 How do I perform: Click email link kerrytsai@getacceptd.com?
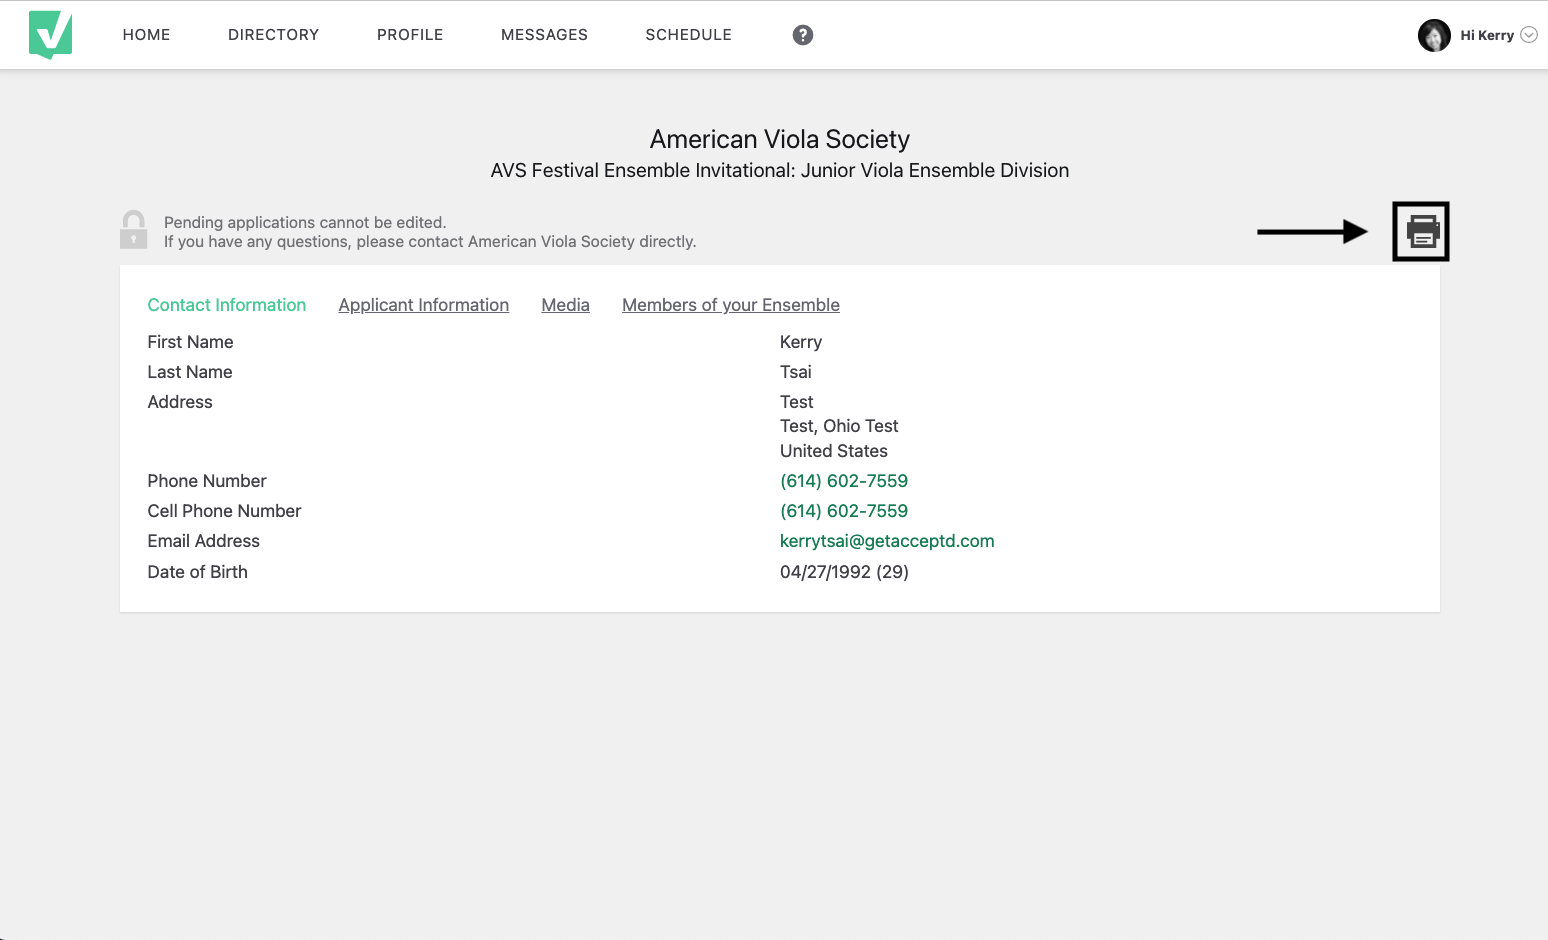pos(887,541)
